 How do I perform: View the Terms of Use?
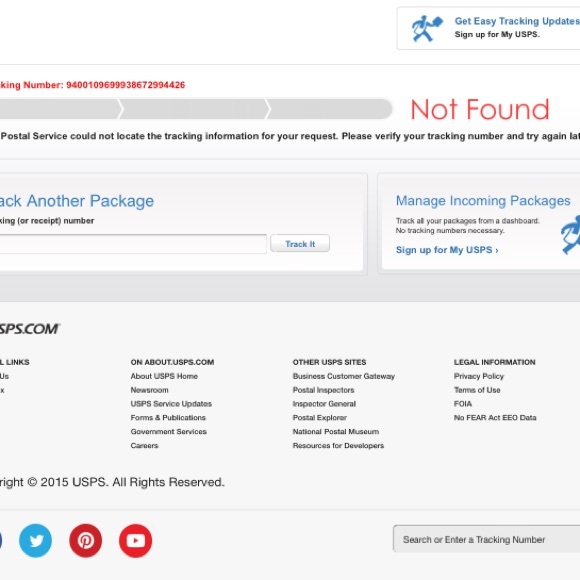pyautogui.click(x=477, y=390)
